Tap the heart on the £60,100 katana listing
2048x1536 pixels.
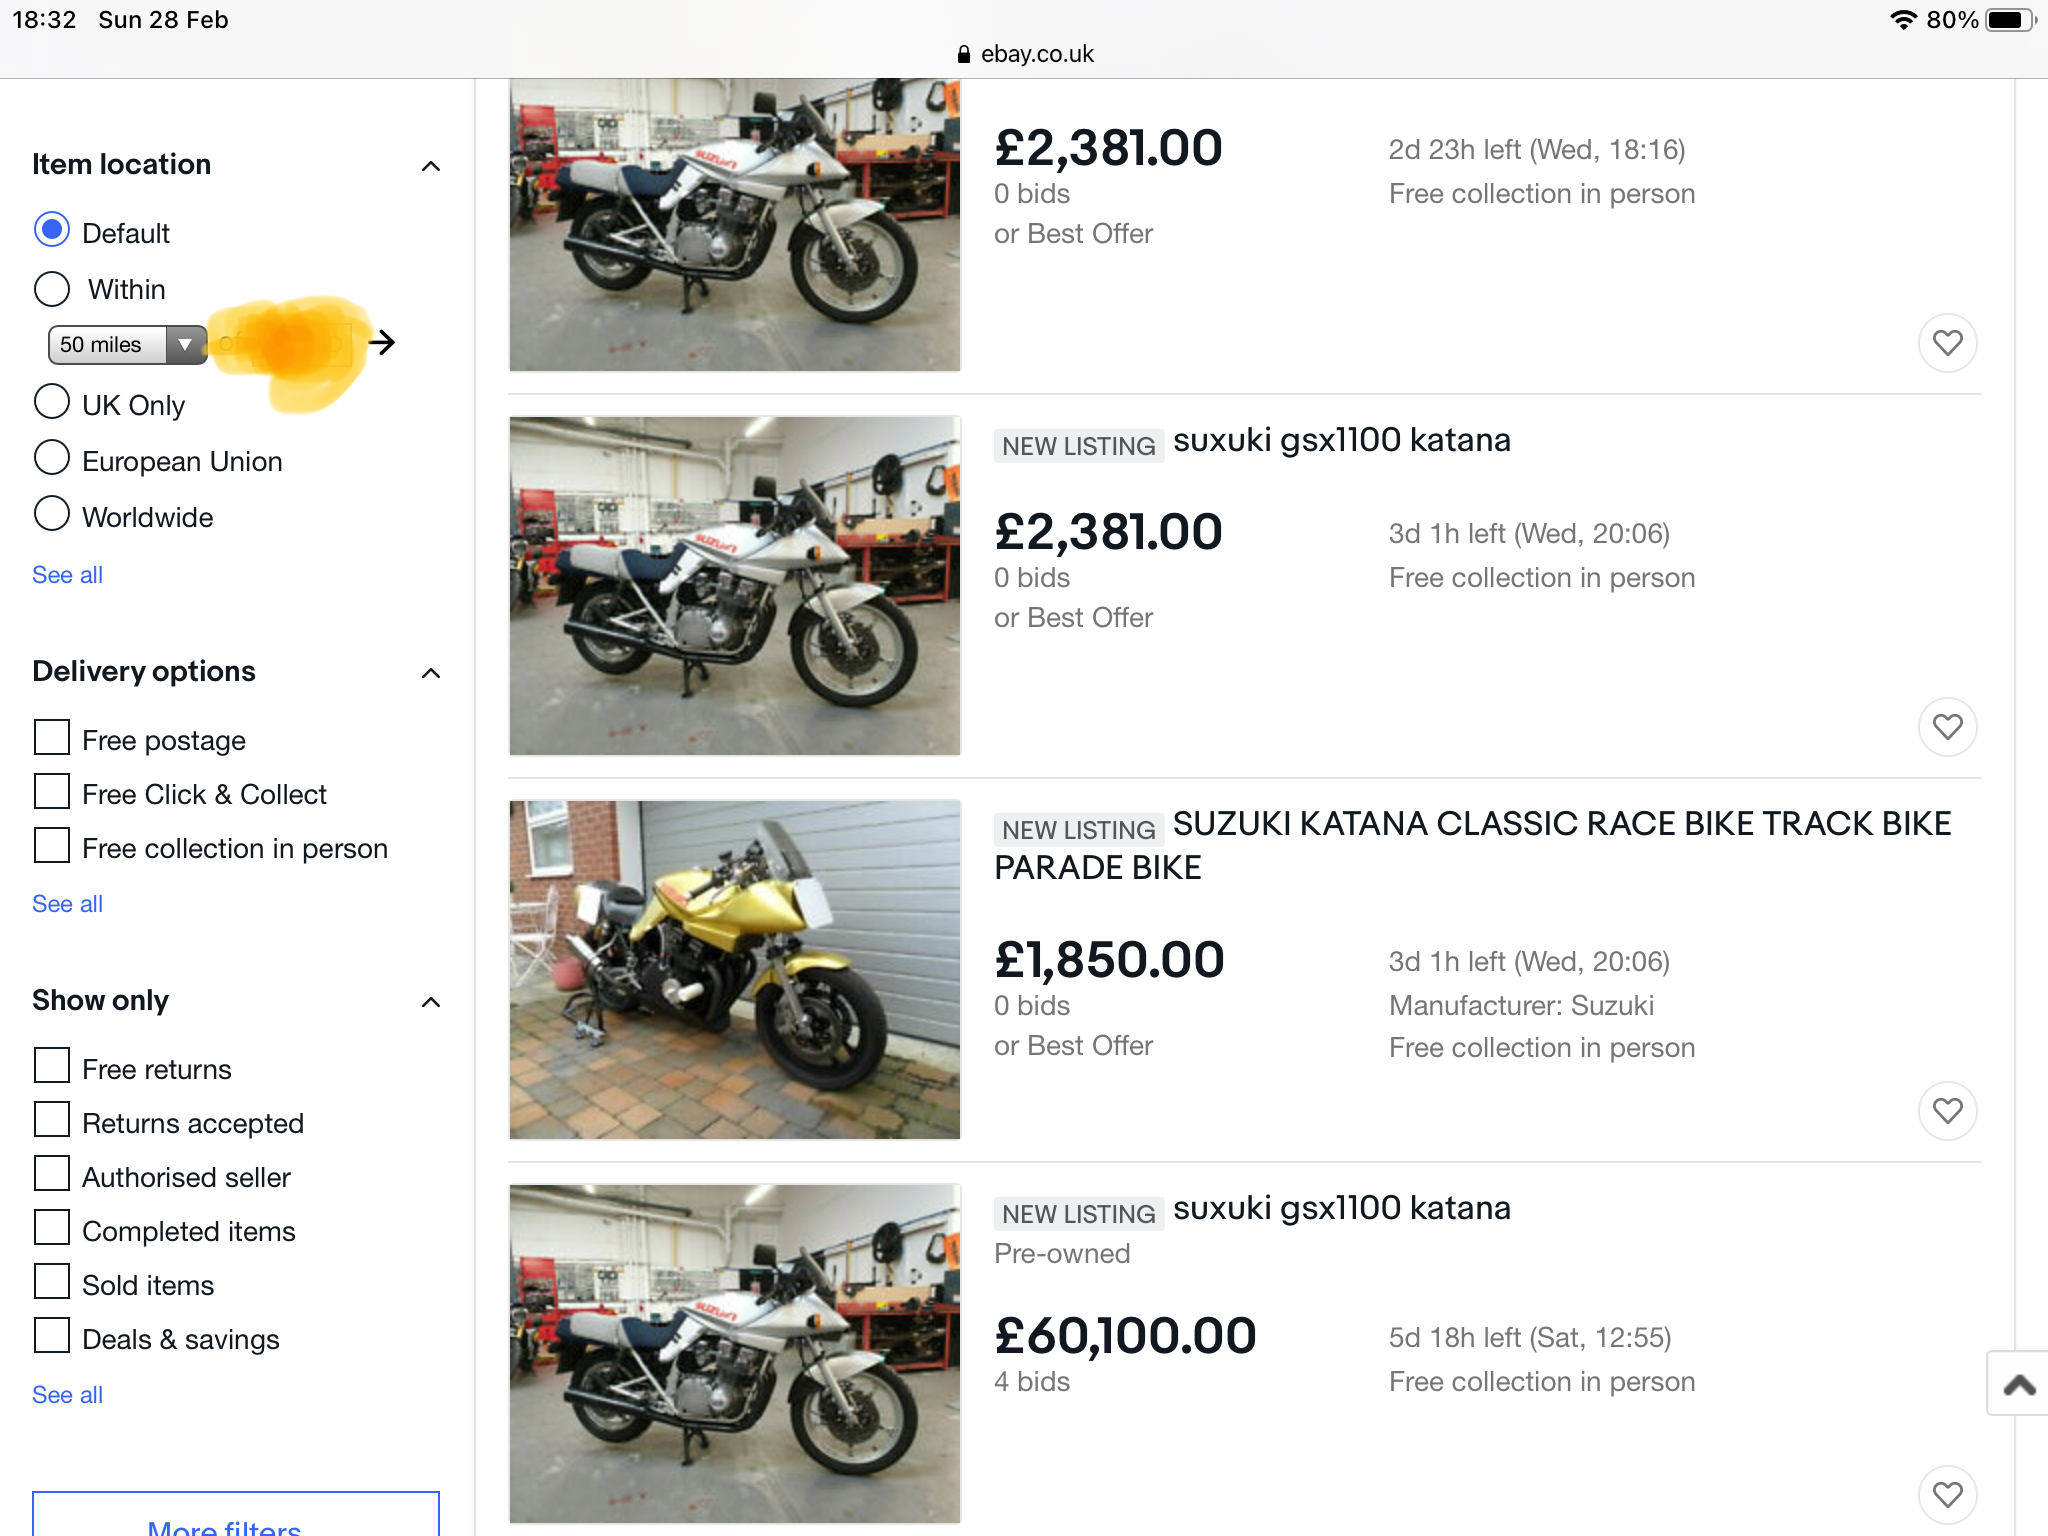pos(1946,1495)
